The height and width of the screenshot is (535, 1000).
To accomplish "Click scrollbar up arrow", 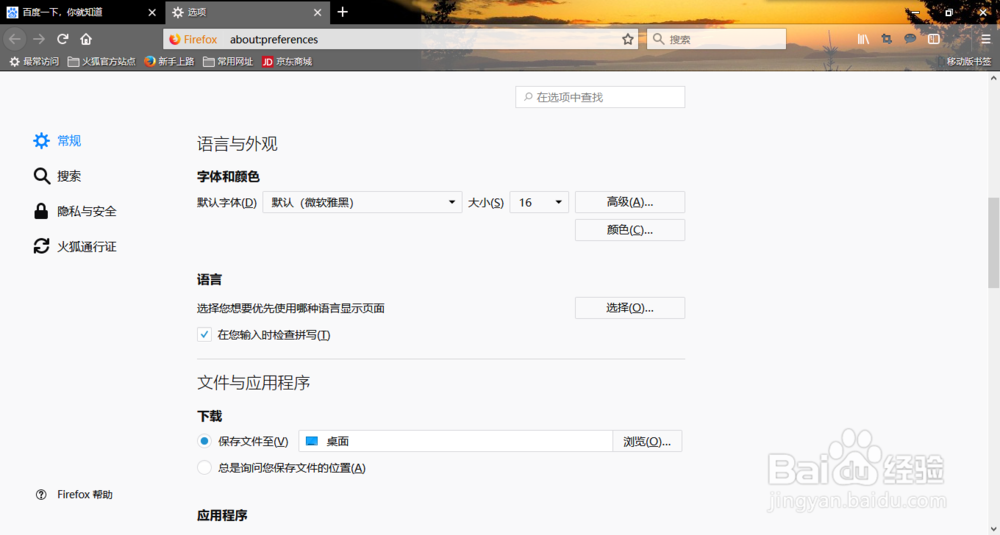I will click(993, 78).
